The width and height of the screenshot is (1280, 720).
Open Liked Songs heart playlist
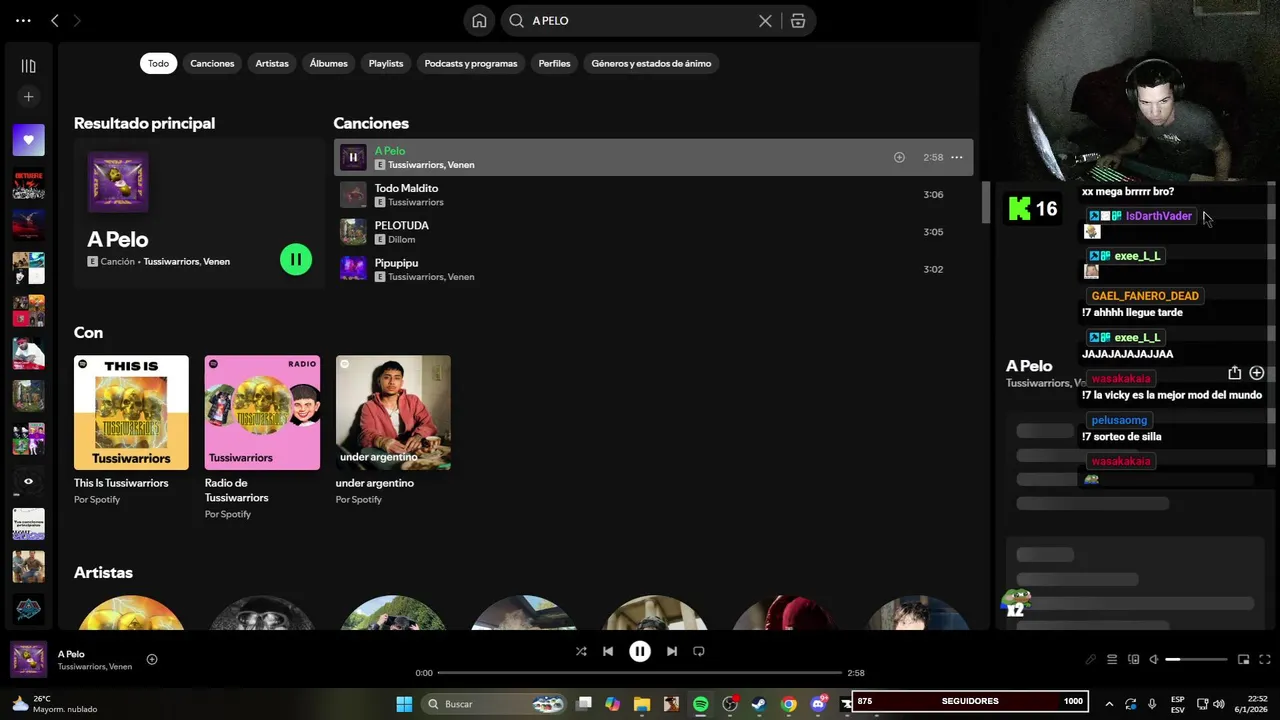28,140
